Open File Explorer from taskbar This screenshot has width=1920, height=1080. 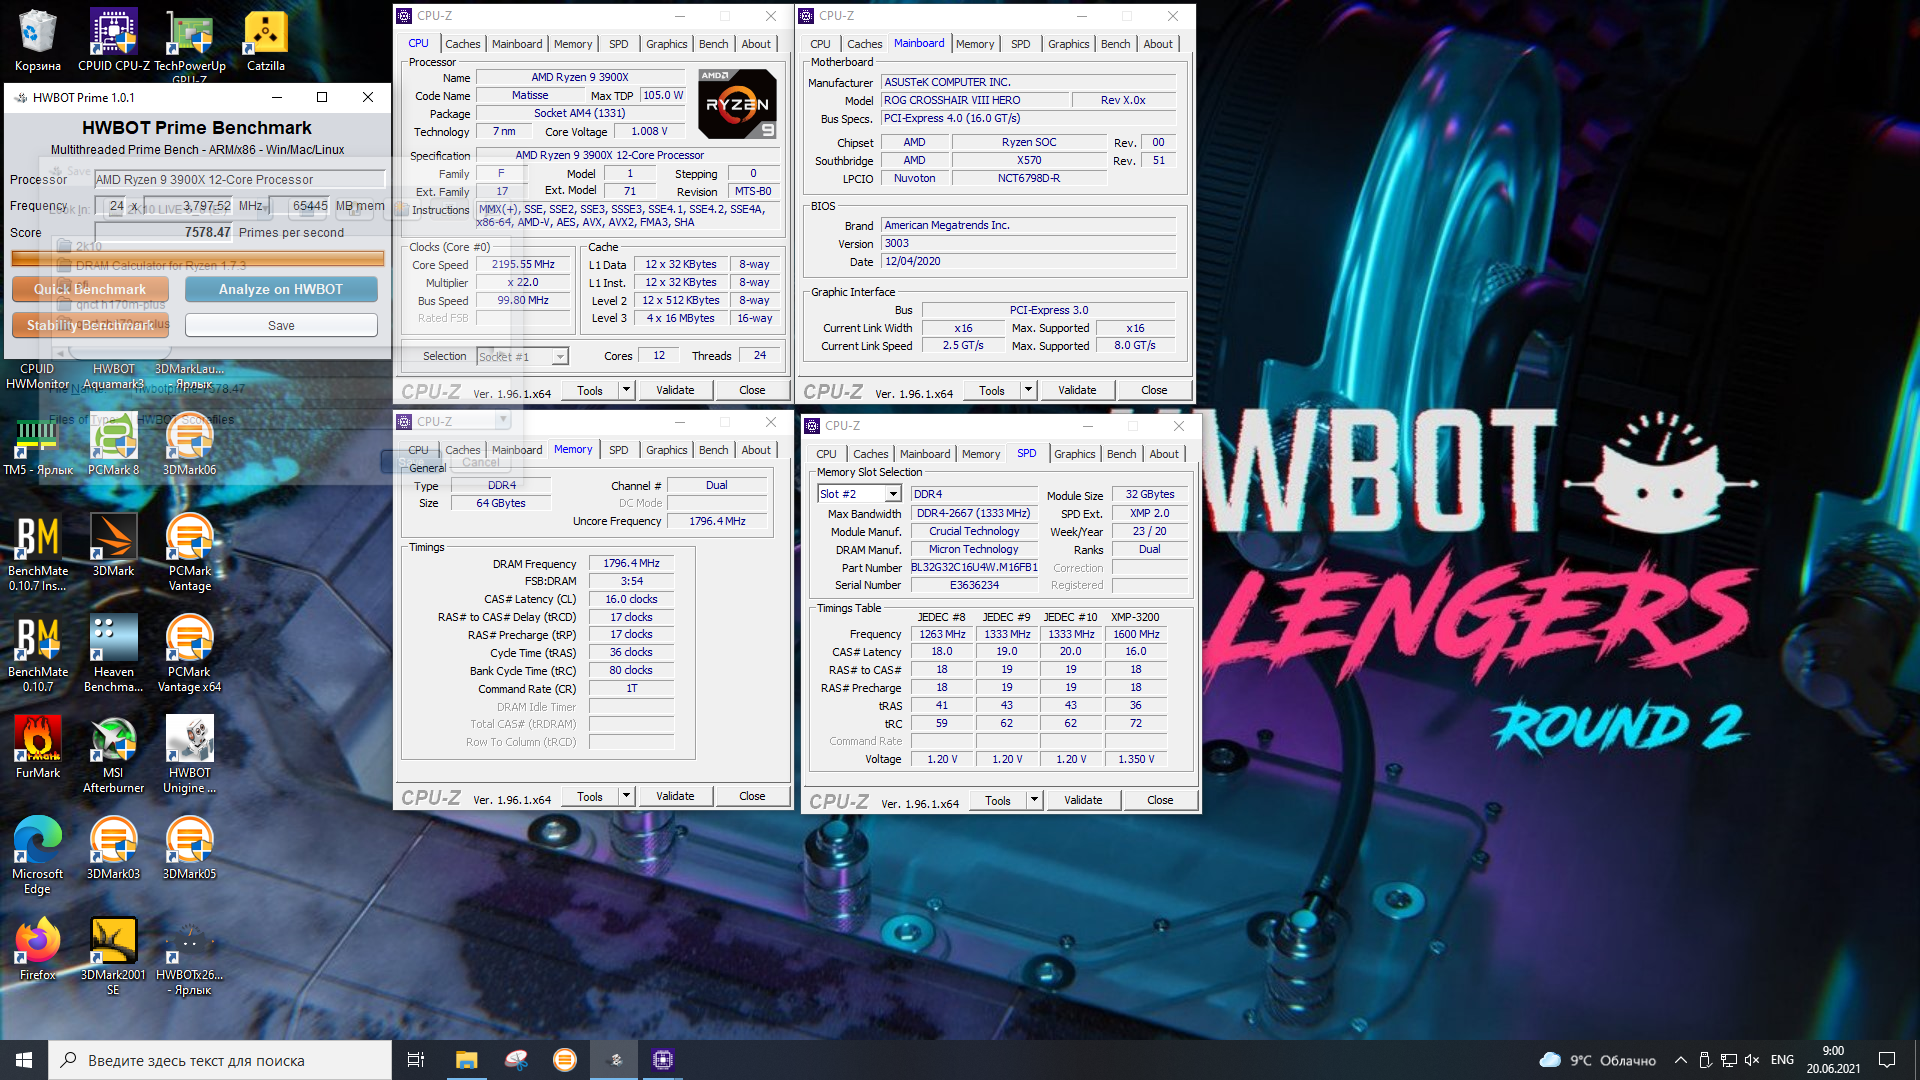click(466, 1060)
